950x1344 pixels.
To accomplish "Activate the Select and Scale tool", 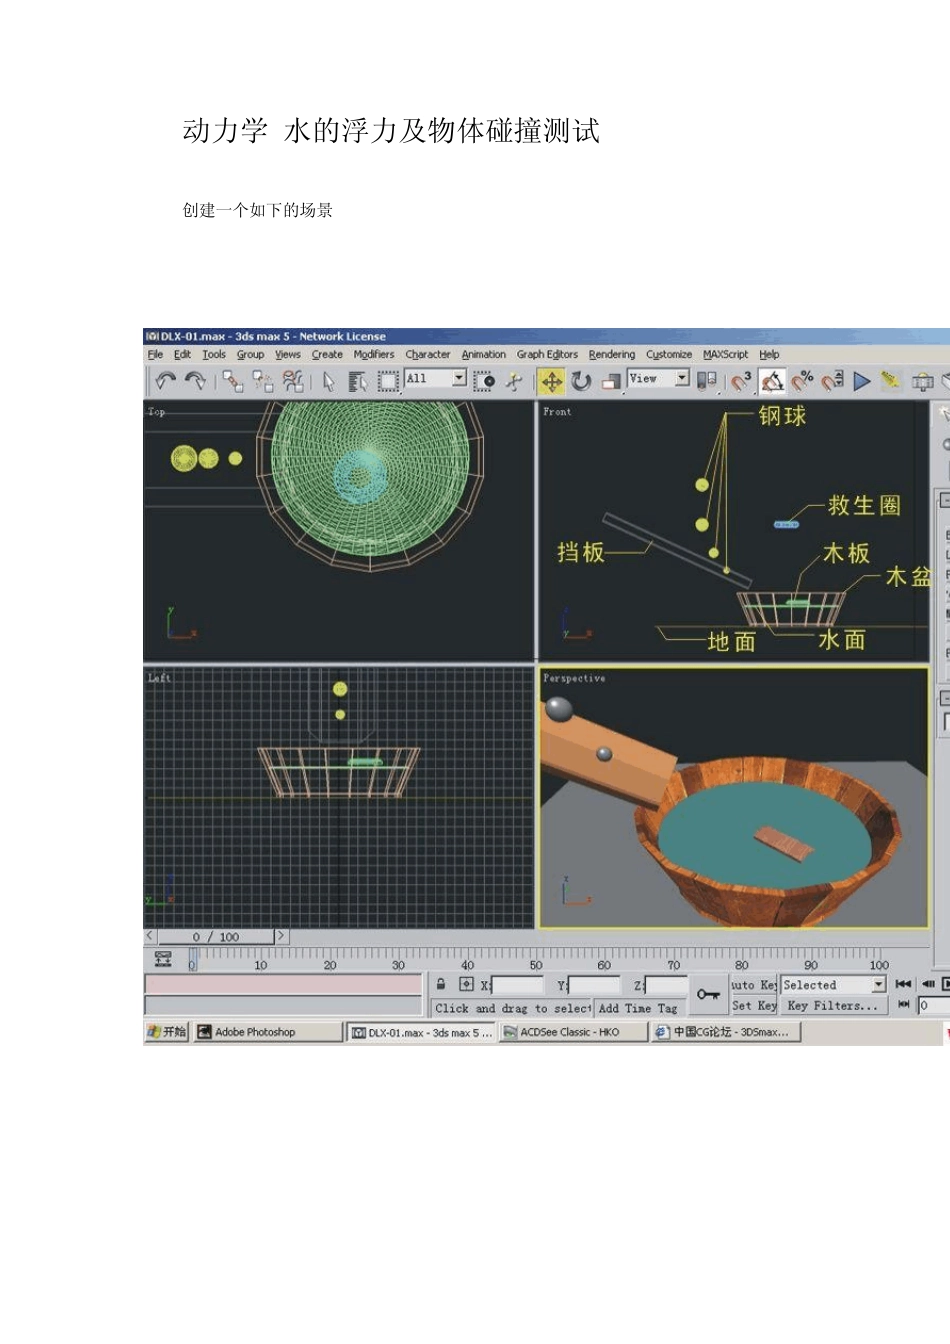I will pos(611,381).
